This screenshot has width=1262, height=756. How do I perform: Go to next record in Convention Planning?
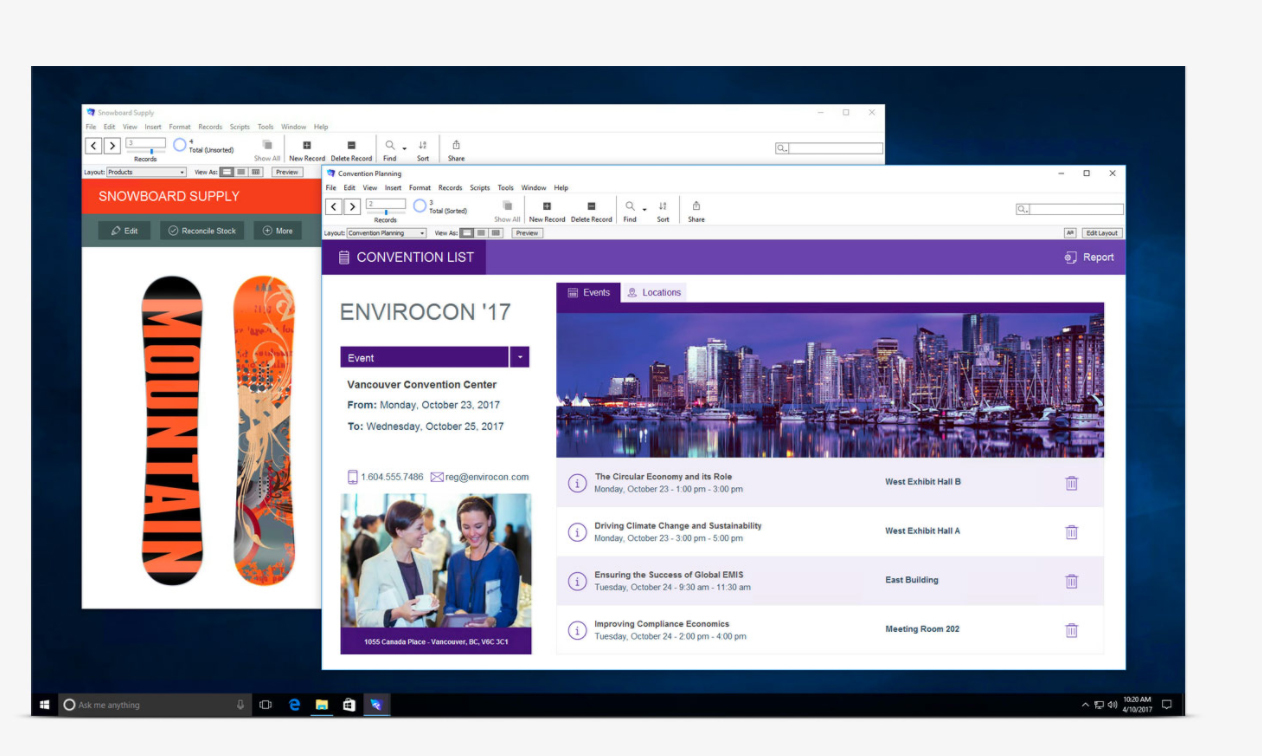click(x=352, y=207)
